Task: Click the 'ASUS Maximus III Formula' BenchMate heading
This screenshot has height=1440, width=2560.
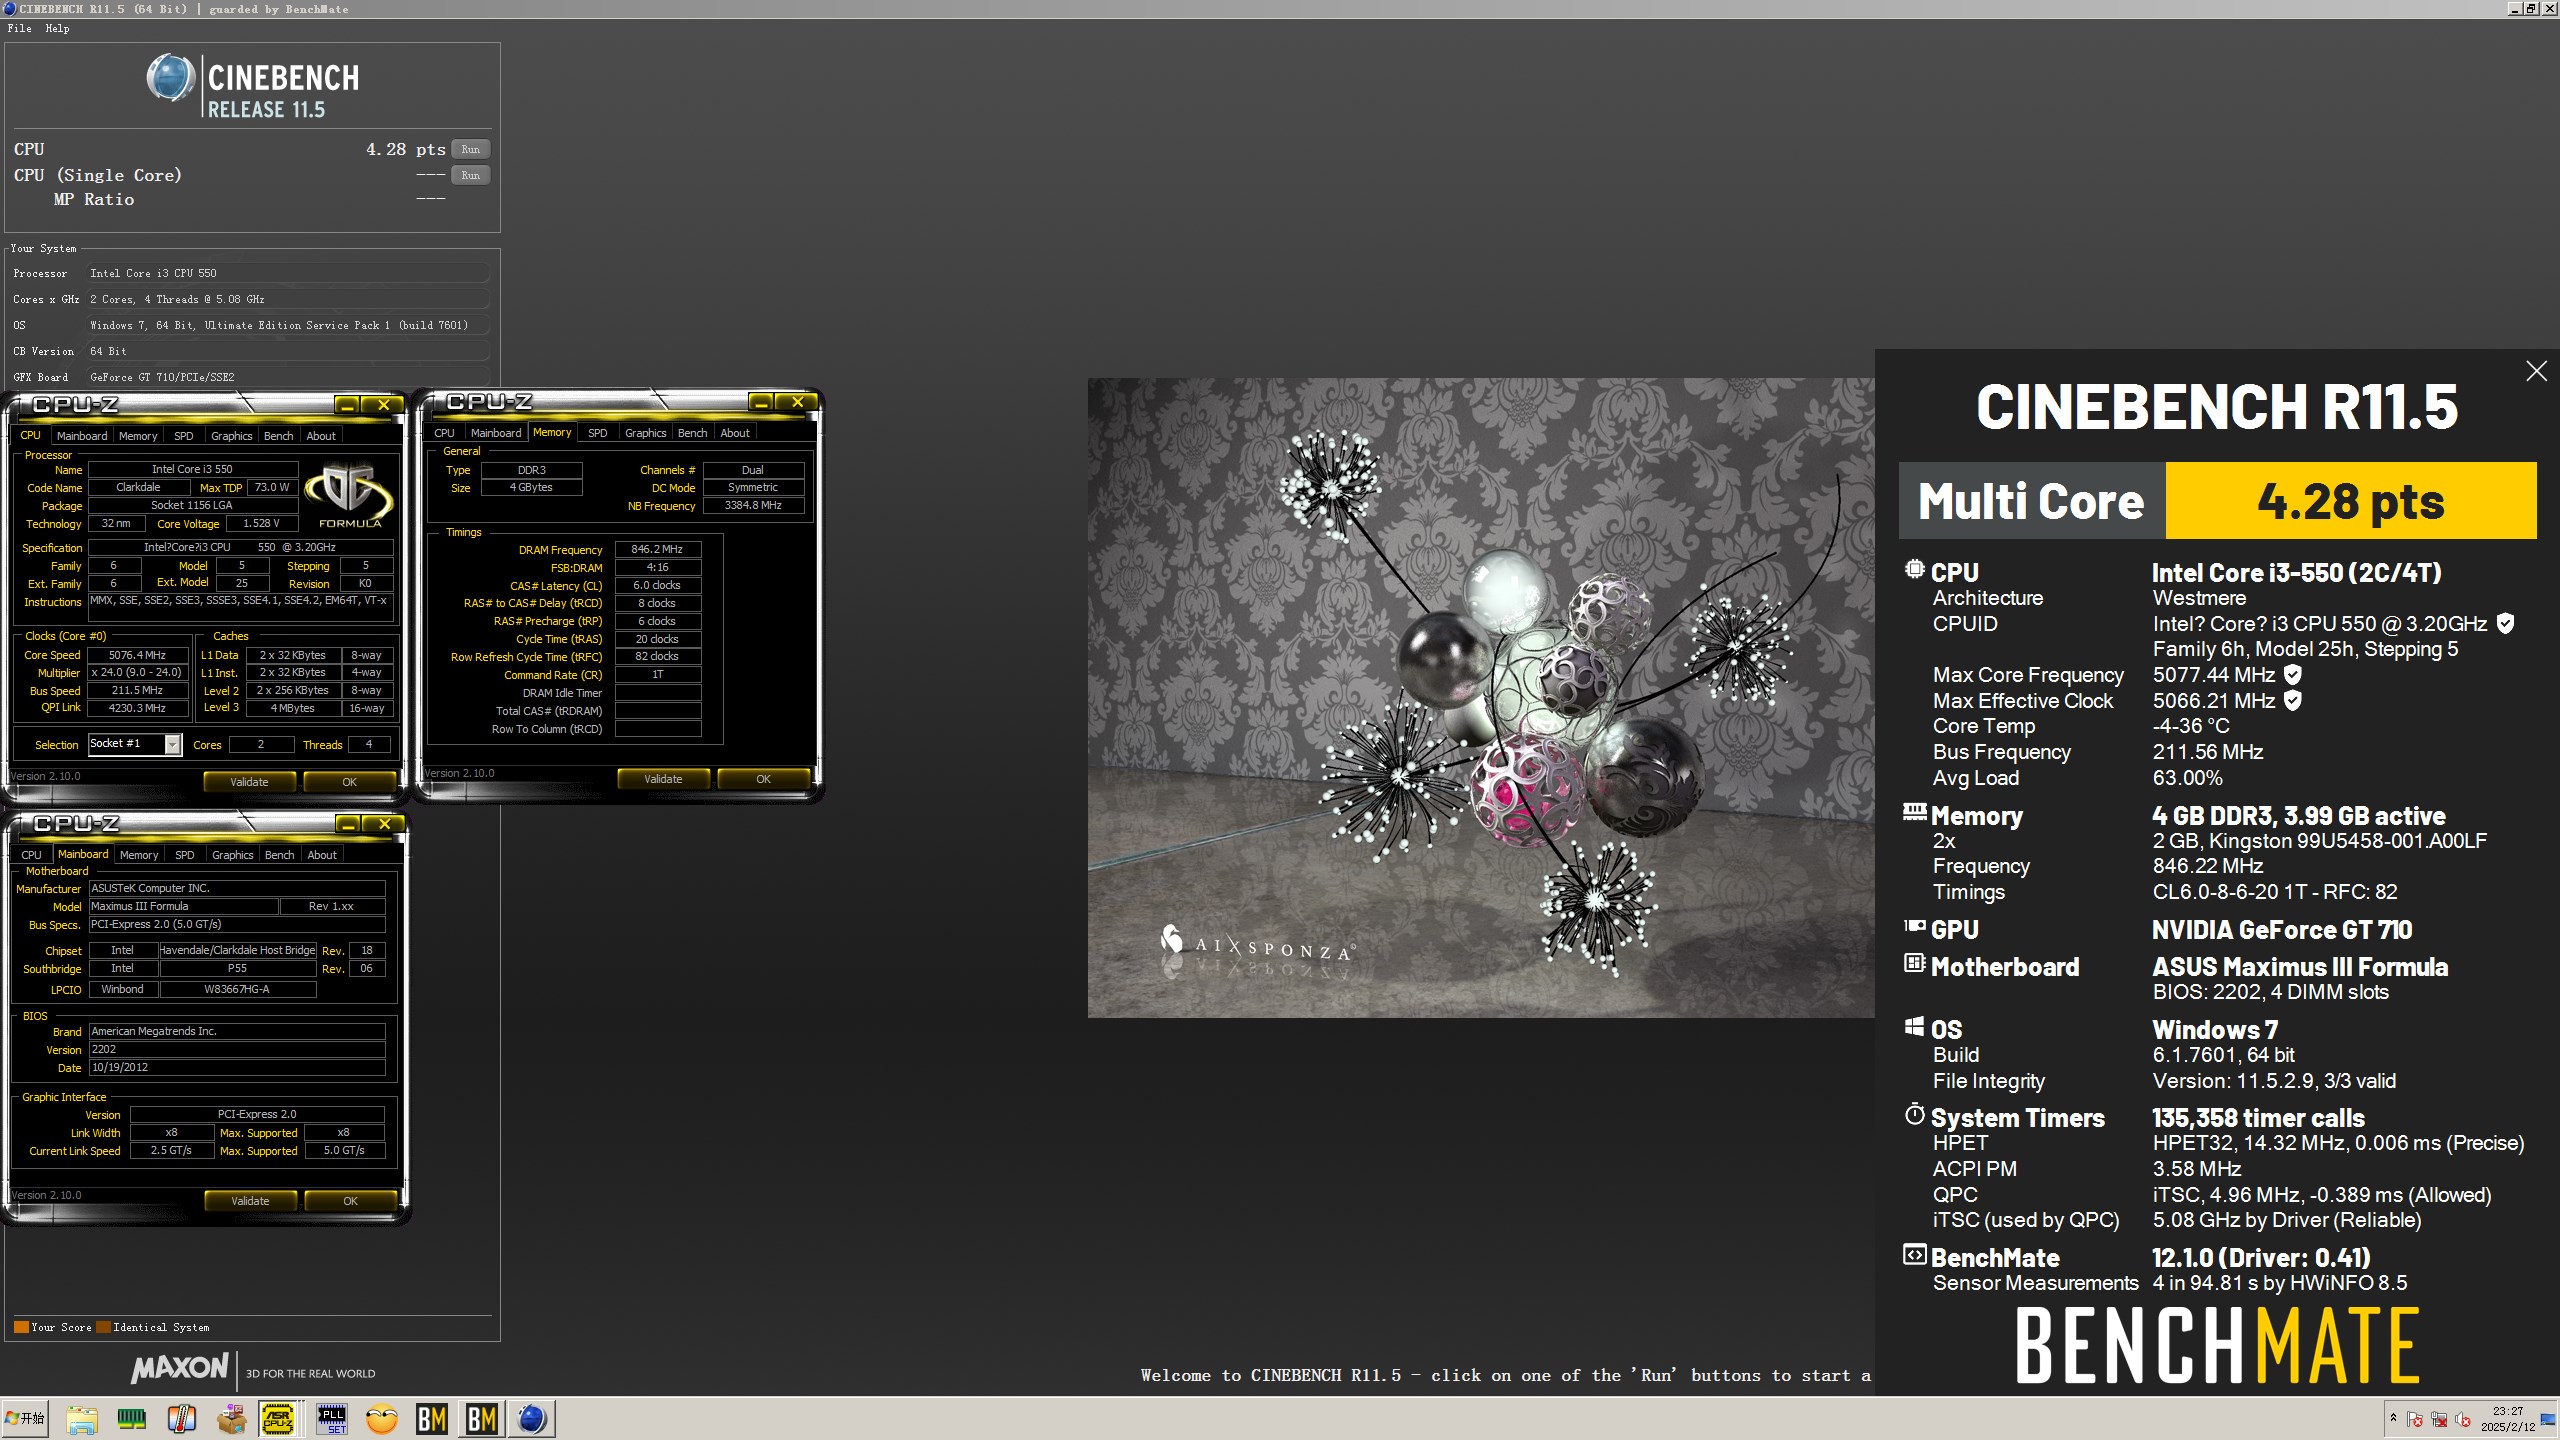Action: pos(2300,967)
